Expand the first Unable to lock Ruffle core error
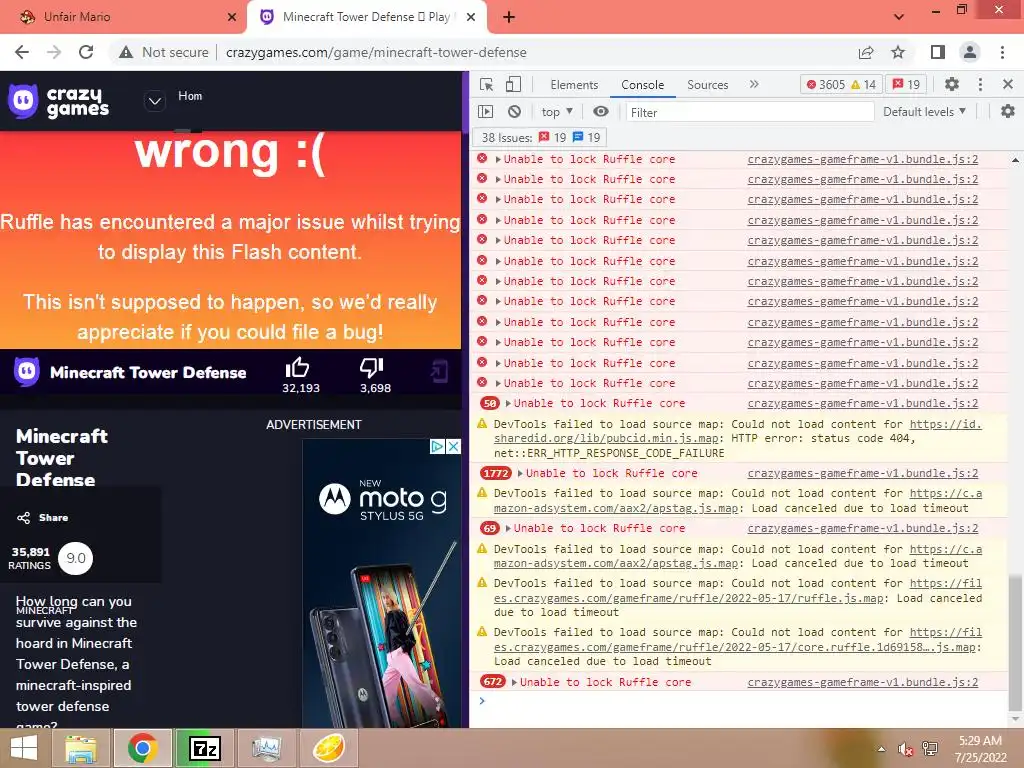Image resolution: width=1024 pixels, height=768 pixels. point(498,159)
